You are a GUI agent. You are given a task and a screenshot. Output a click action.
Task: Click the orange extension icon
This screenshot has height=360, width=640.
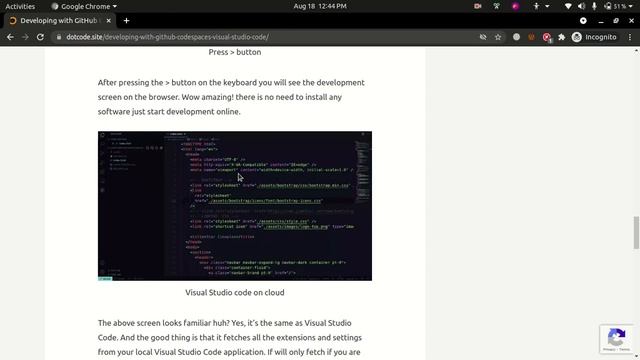(531, 37)
